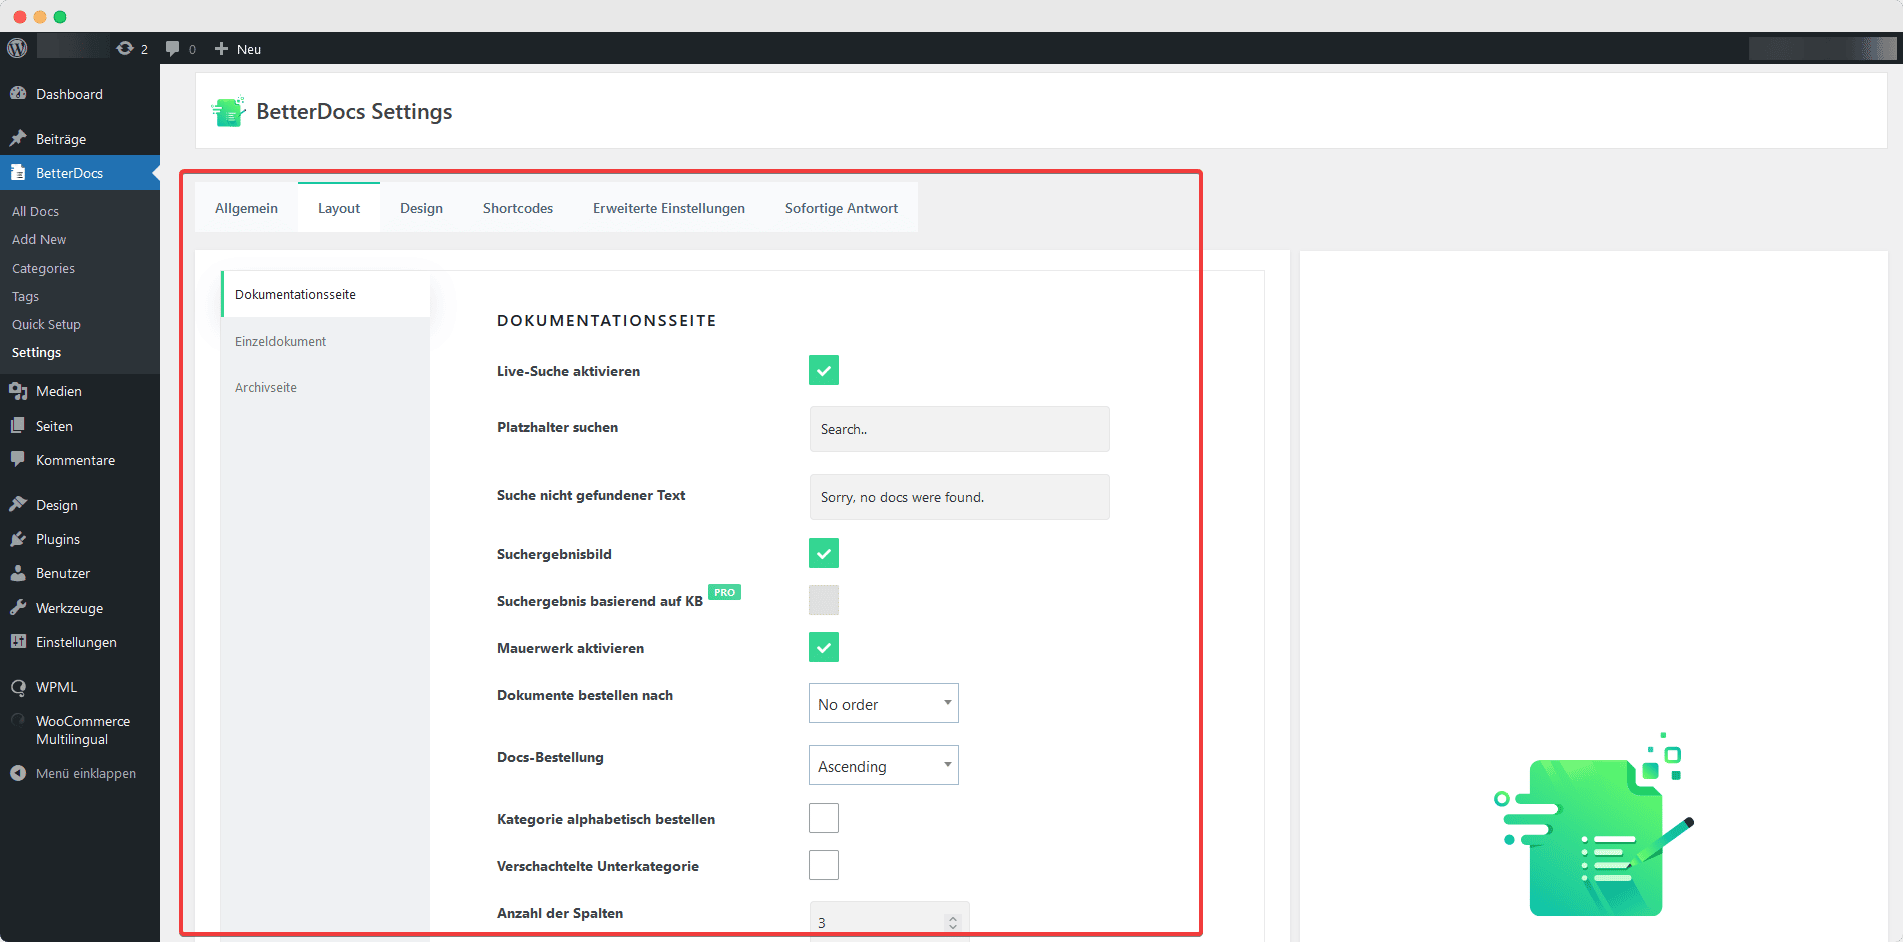Open Add New under BetterDocs
Image resolution: width=1903 pixels, height=942 pixels.
(x=38, y=239)
